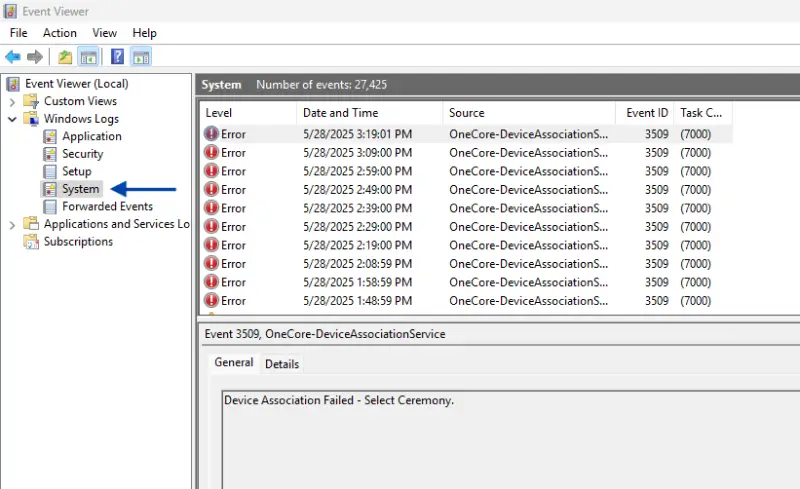The height and width of the screenshot is (489, 800).
Task: Expand Applications and Services Logs node
Action: click(x=12, y=224)
